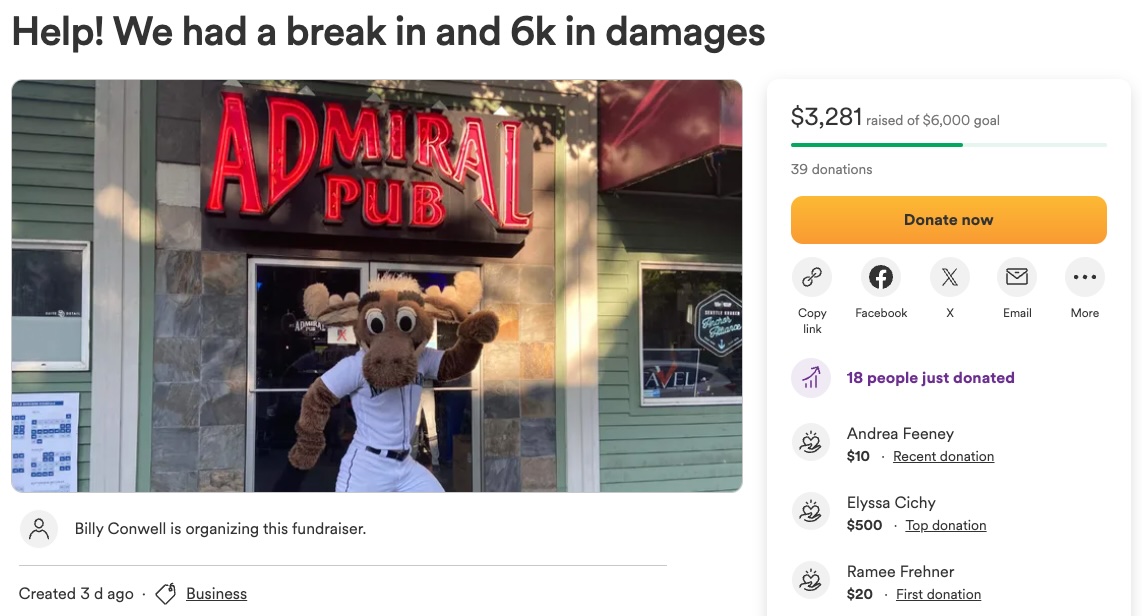Open the Email share envelope icon
The image size is (1142, 616).
coord(1017,277)
